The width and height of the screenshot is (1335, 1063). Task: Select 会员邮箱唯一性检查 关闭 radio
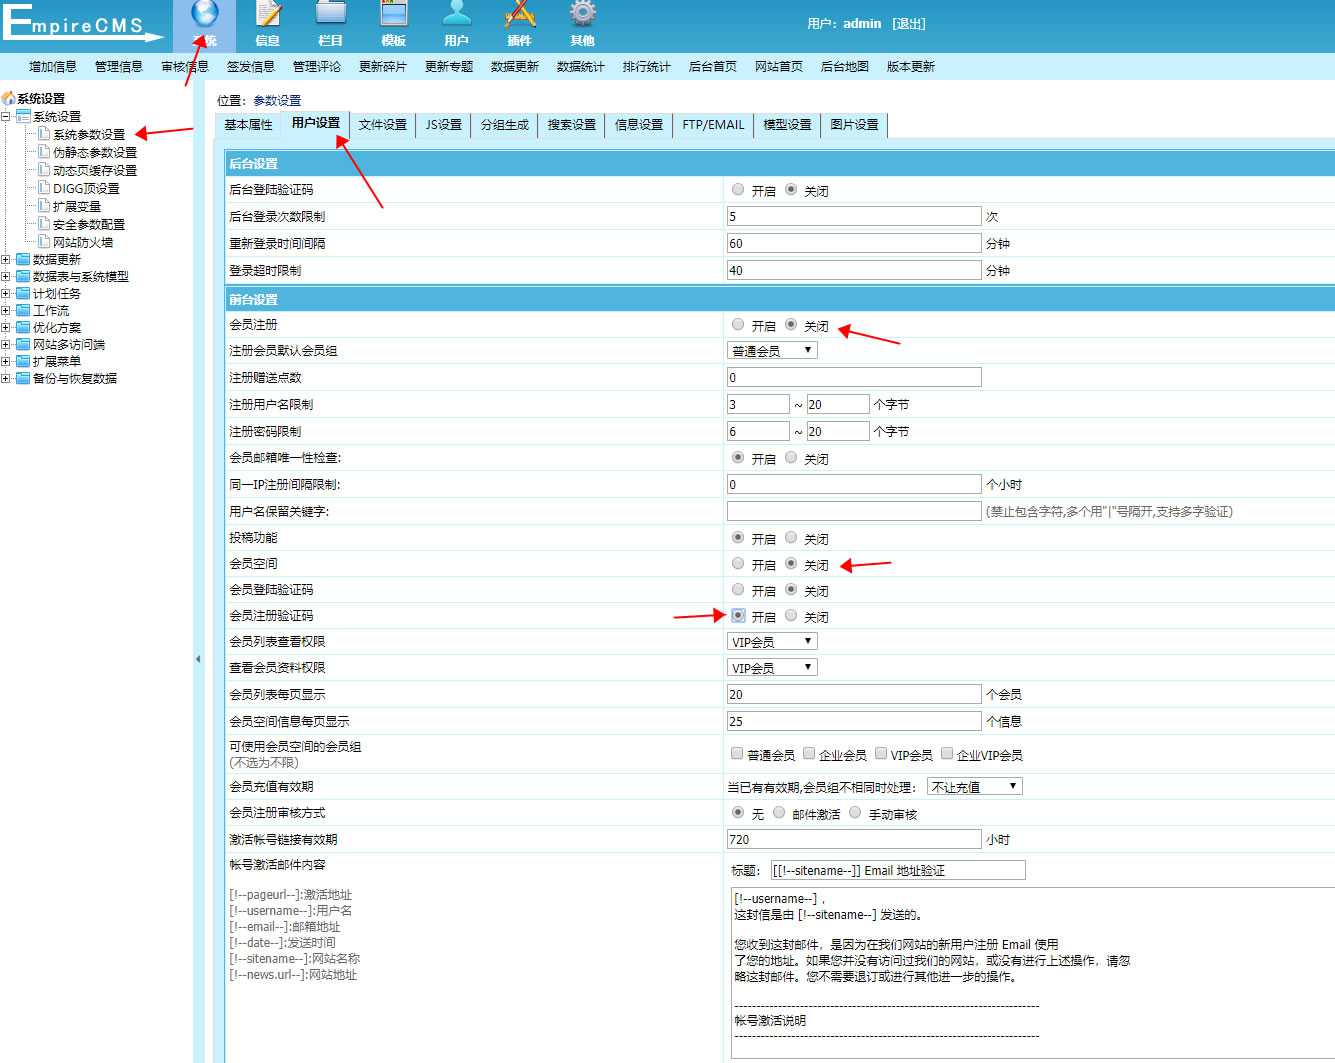click(x=791, y=457)
